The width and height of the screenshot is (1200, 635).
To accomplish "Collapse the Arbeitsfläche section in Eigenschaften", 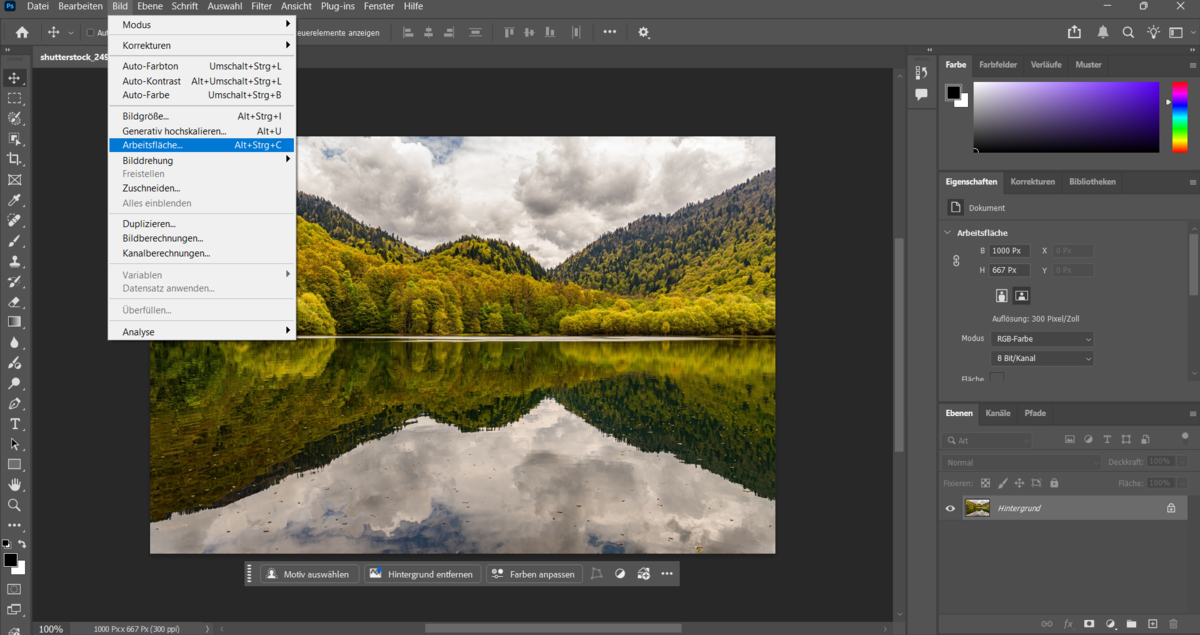I will point(947,231).
